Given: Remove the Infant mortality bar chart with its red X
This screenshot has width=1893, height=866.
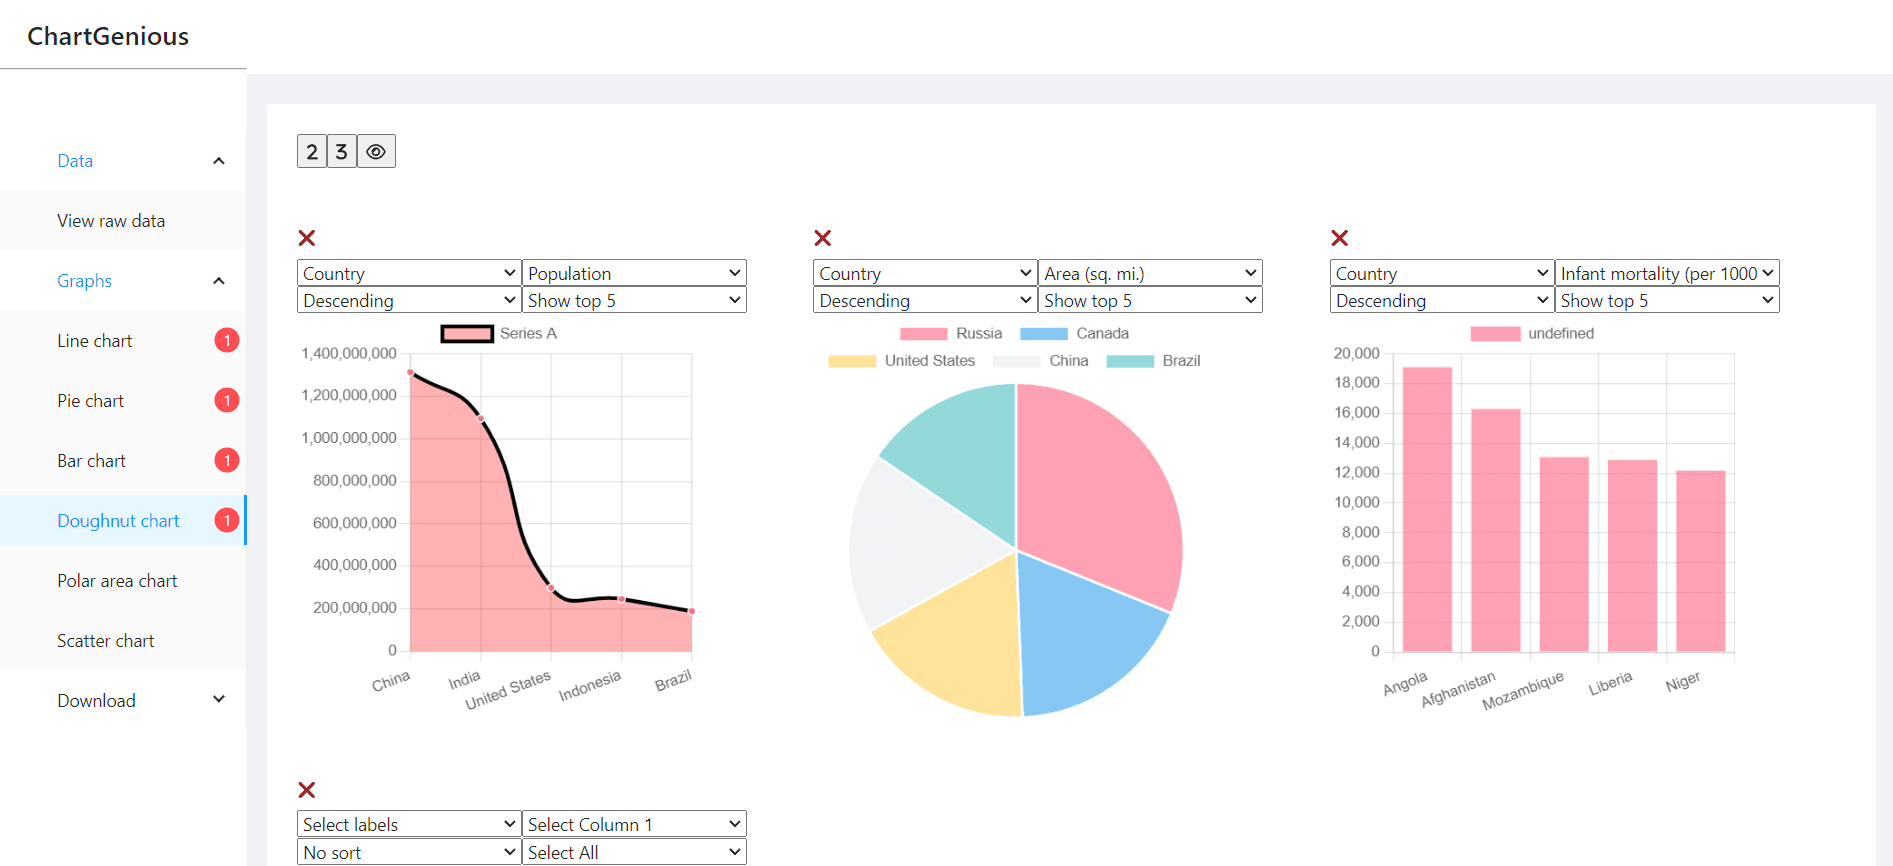Looking at the screenshot, I should point(1340,238).
